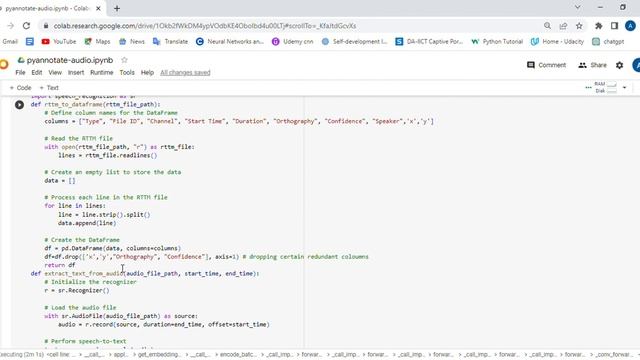The width and height of the screenshot is (640, 360).
Task: Open the Maps bookmark
Action: 97,42
